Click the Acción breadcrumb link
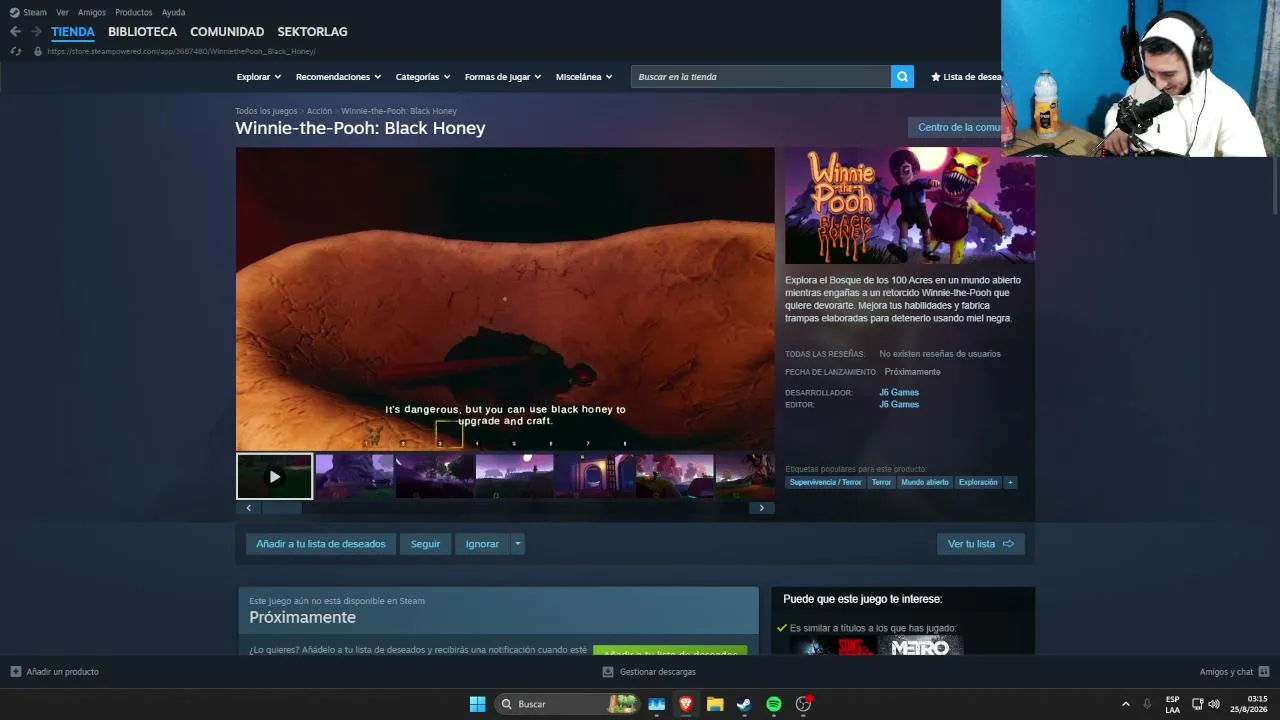Viewport: 1280px width, 720px height. point(319,111)
